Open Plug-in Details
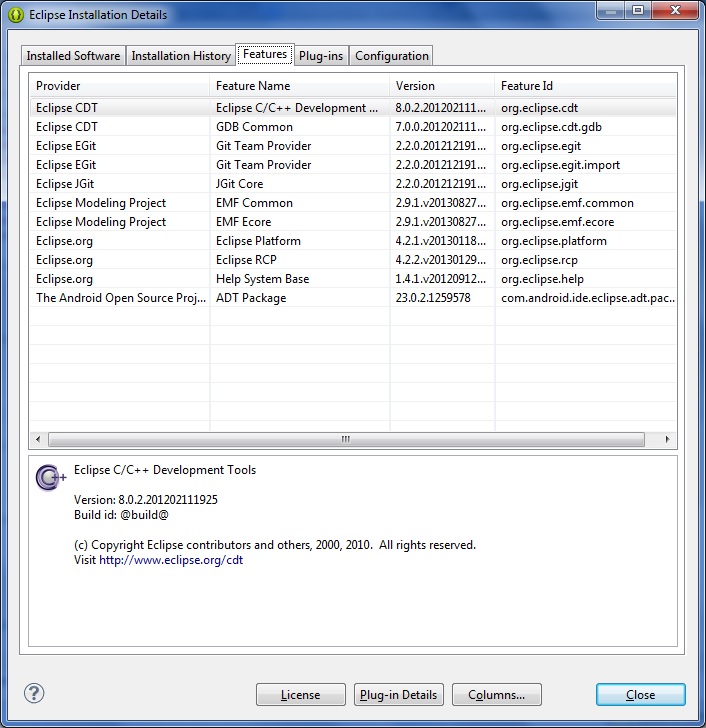706x728 pixels. point(399,695)
